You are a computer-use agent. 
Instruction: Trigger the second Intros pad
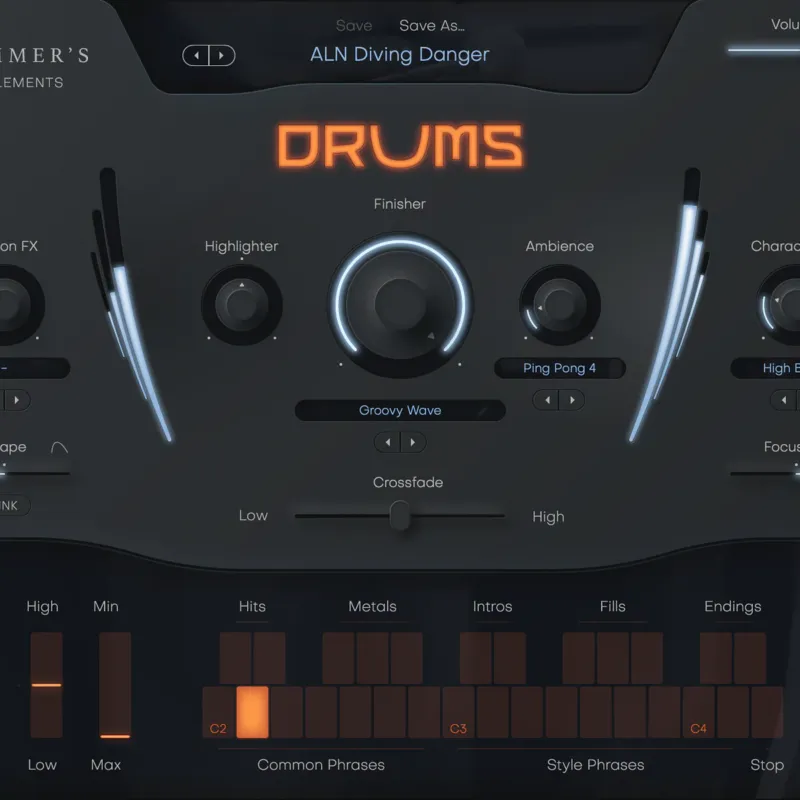[x=510, y=658]
